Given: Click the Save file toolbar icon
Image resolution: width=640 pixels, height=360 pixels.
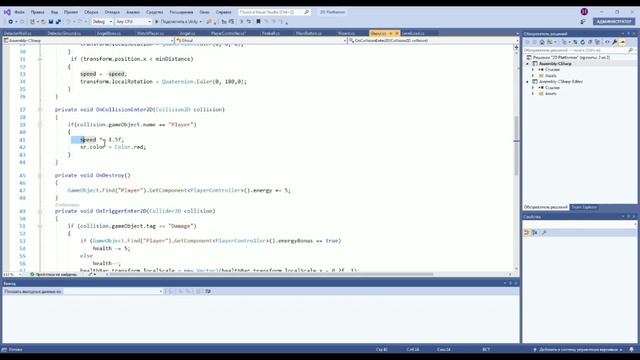Looking at the screenshot, I should tap(51, 22).
